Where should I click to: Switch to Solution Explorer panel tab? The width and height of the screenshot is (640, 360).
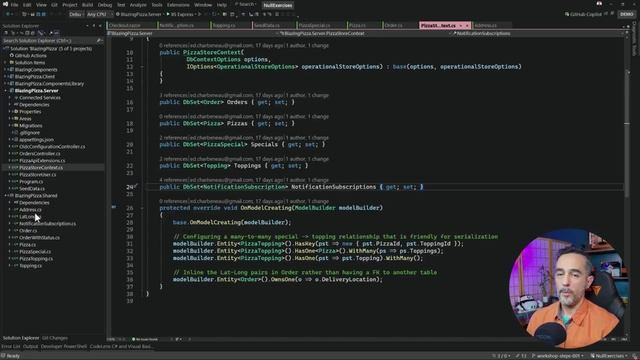(21, 338)
